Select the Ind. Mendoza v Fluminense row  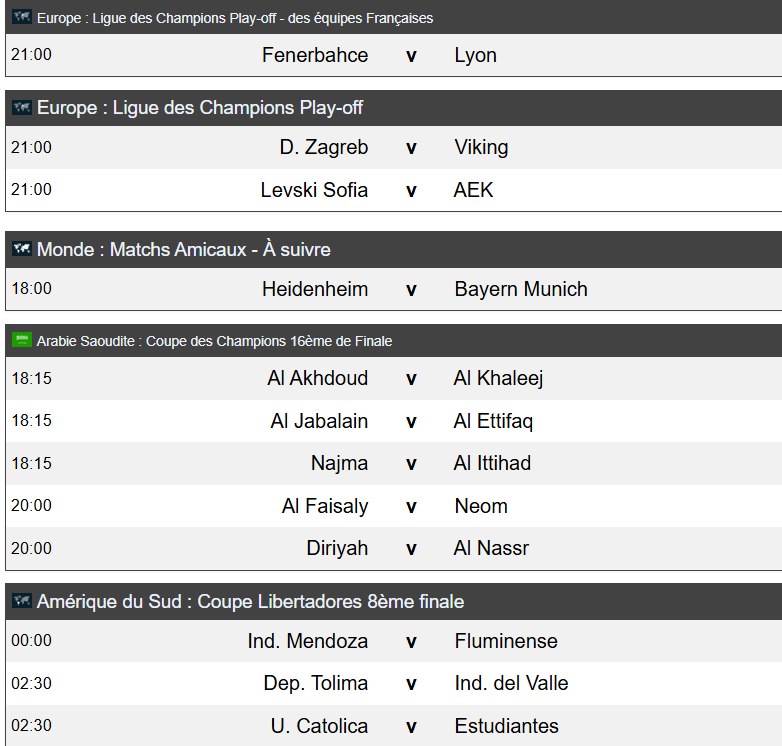(x=394, y=641)
